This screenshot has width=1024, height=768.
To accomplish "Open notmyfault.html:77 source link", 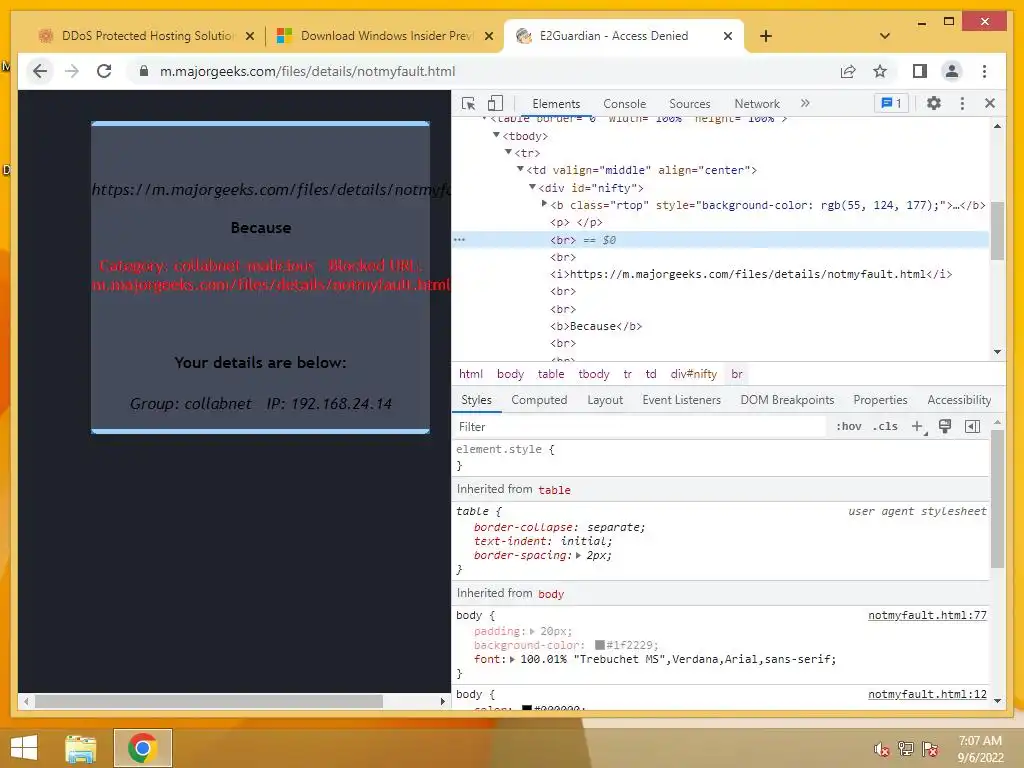I will pos(927,615).
